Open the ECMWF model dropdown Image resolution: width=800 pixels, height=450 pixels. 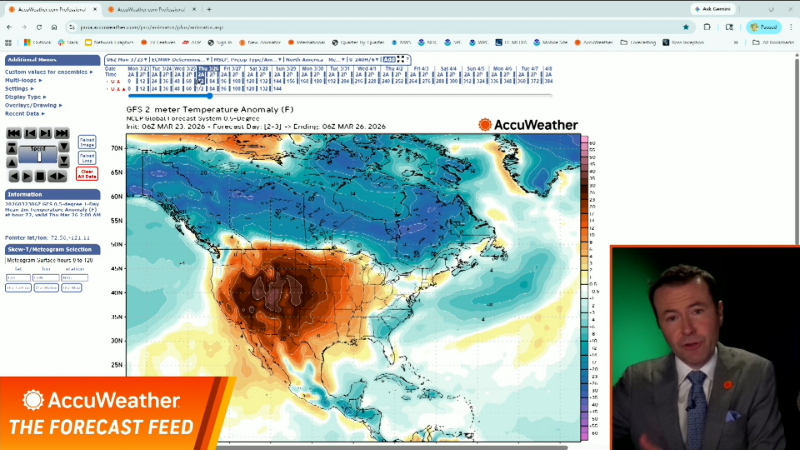coord(178,60)
